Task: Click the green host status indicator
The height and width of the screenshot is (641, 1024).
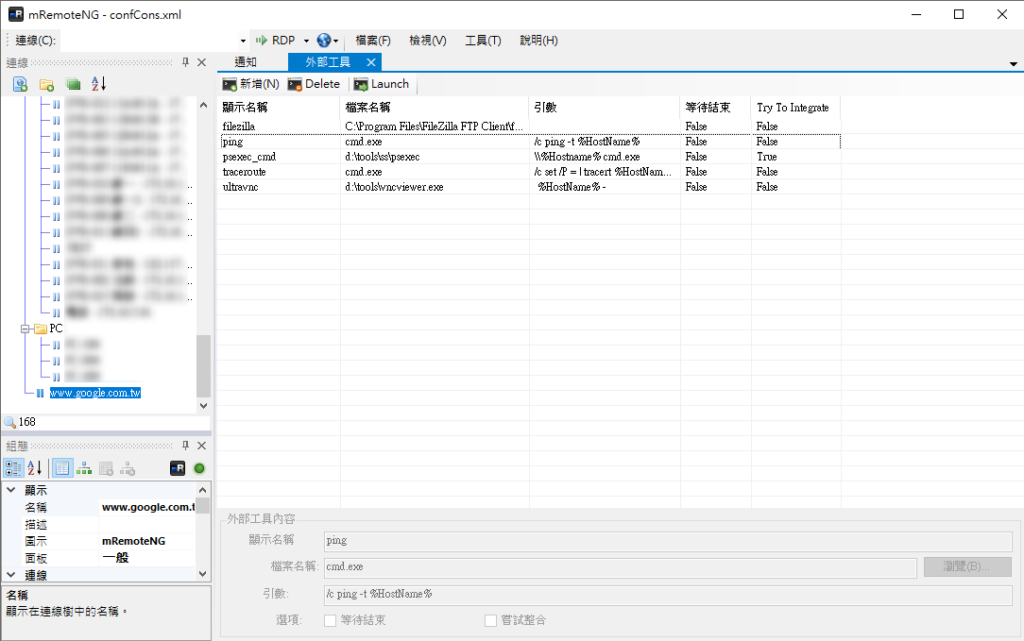Action: pos(199,468)
